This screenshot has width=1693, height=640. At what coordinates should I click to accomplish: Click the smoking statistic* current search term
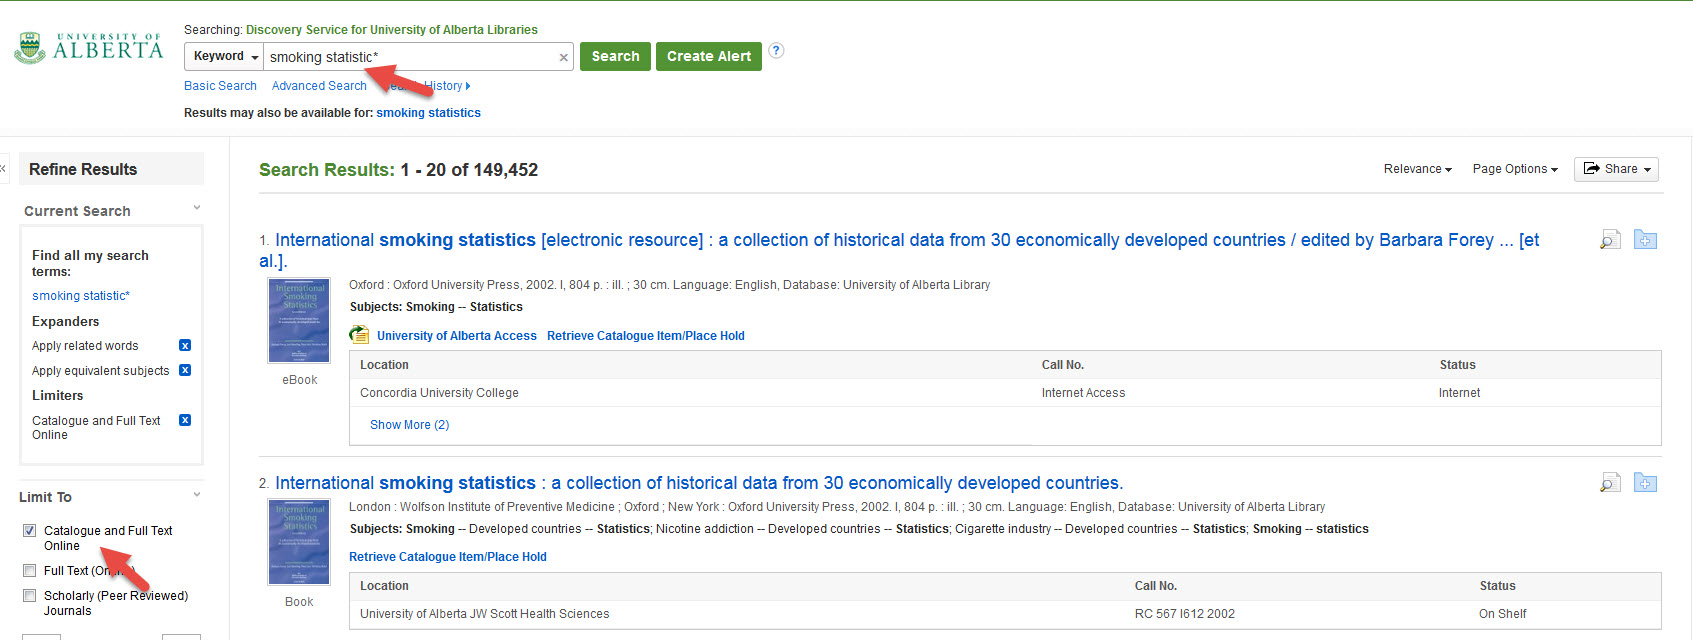pos(81,296)
